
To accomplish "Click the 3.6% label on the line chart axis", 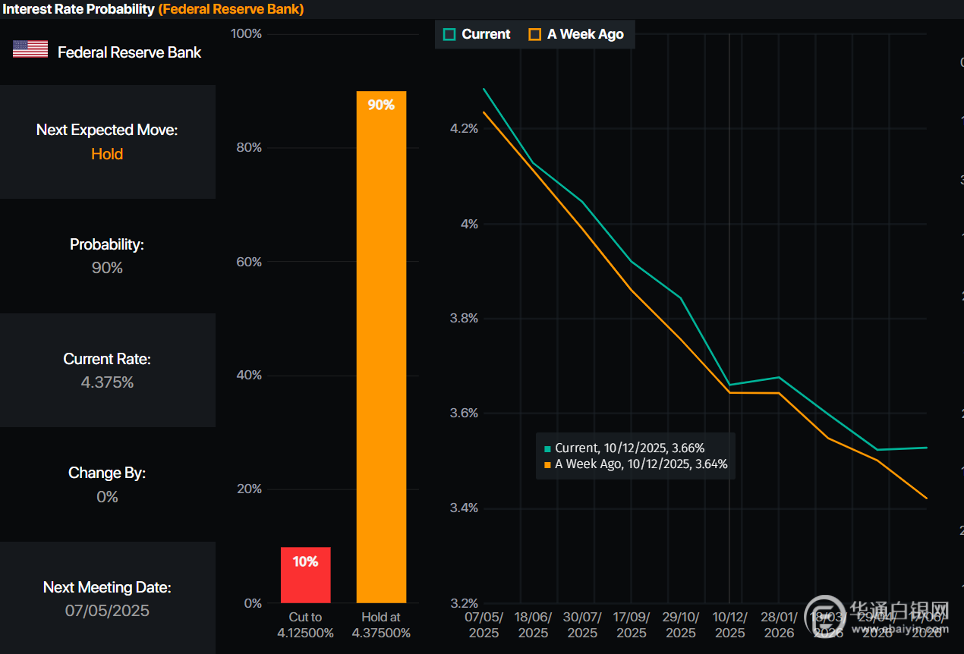I will click(464, 413).
